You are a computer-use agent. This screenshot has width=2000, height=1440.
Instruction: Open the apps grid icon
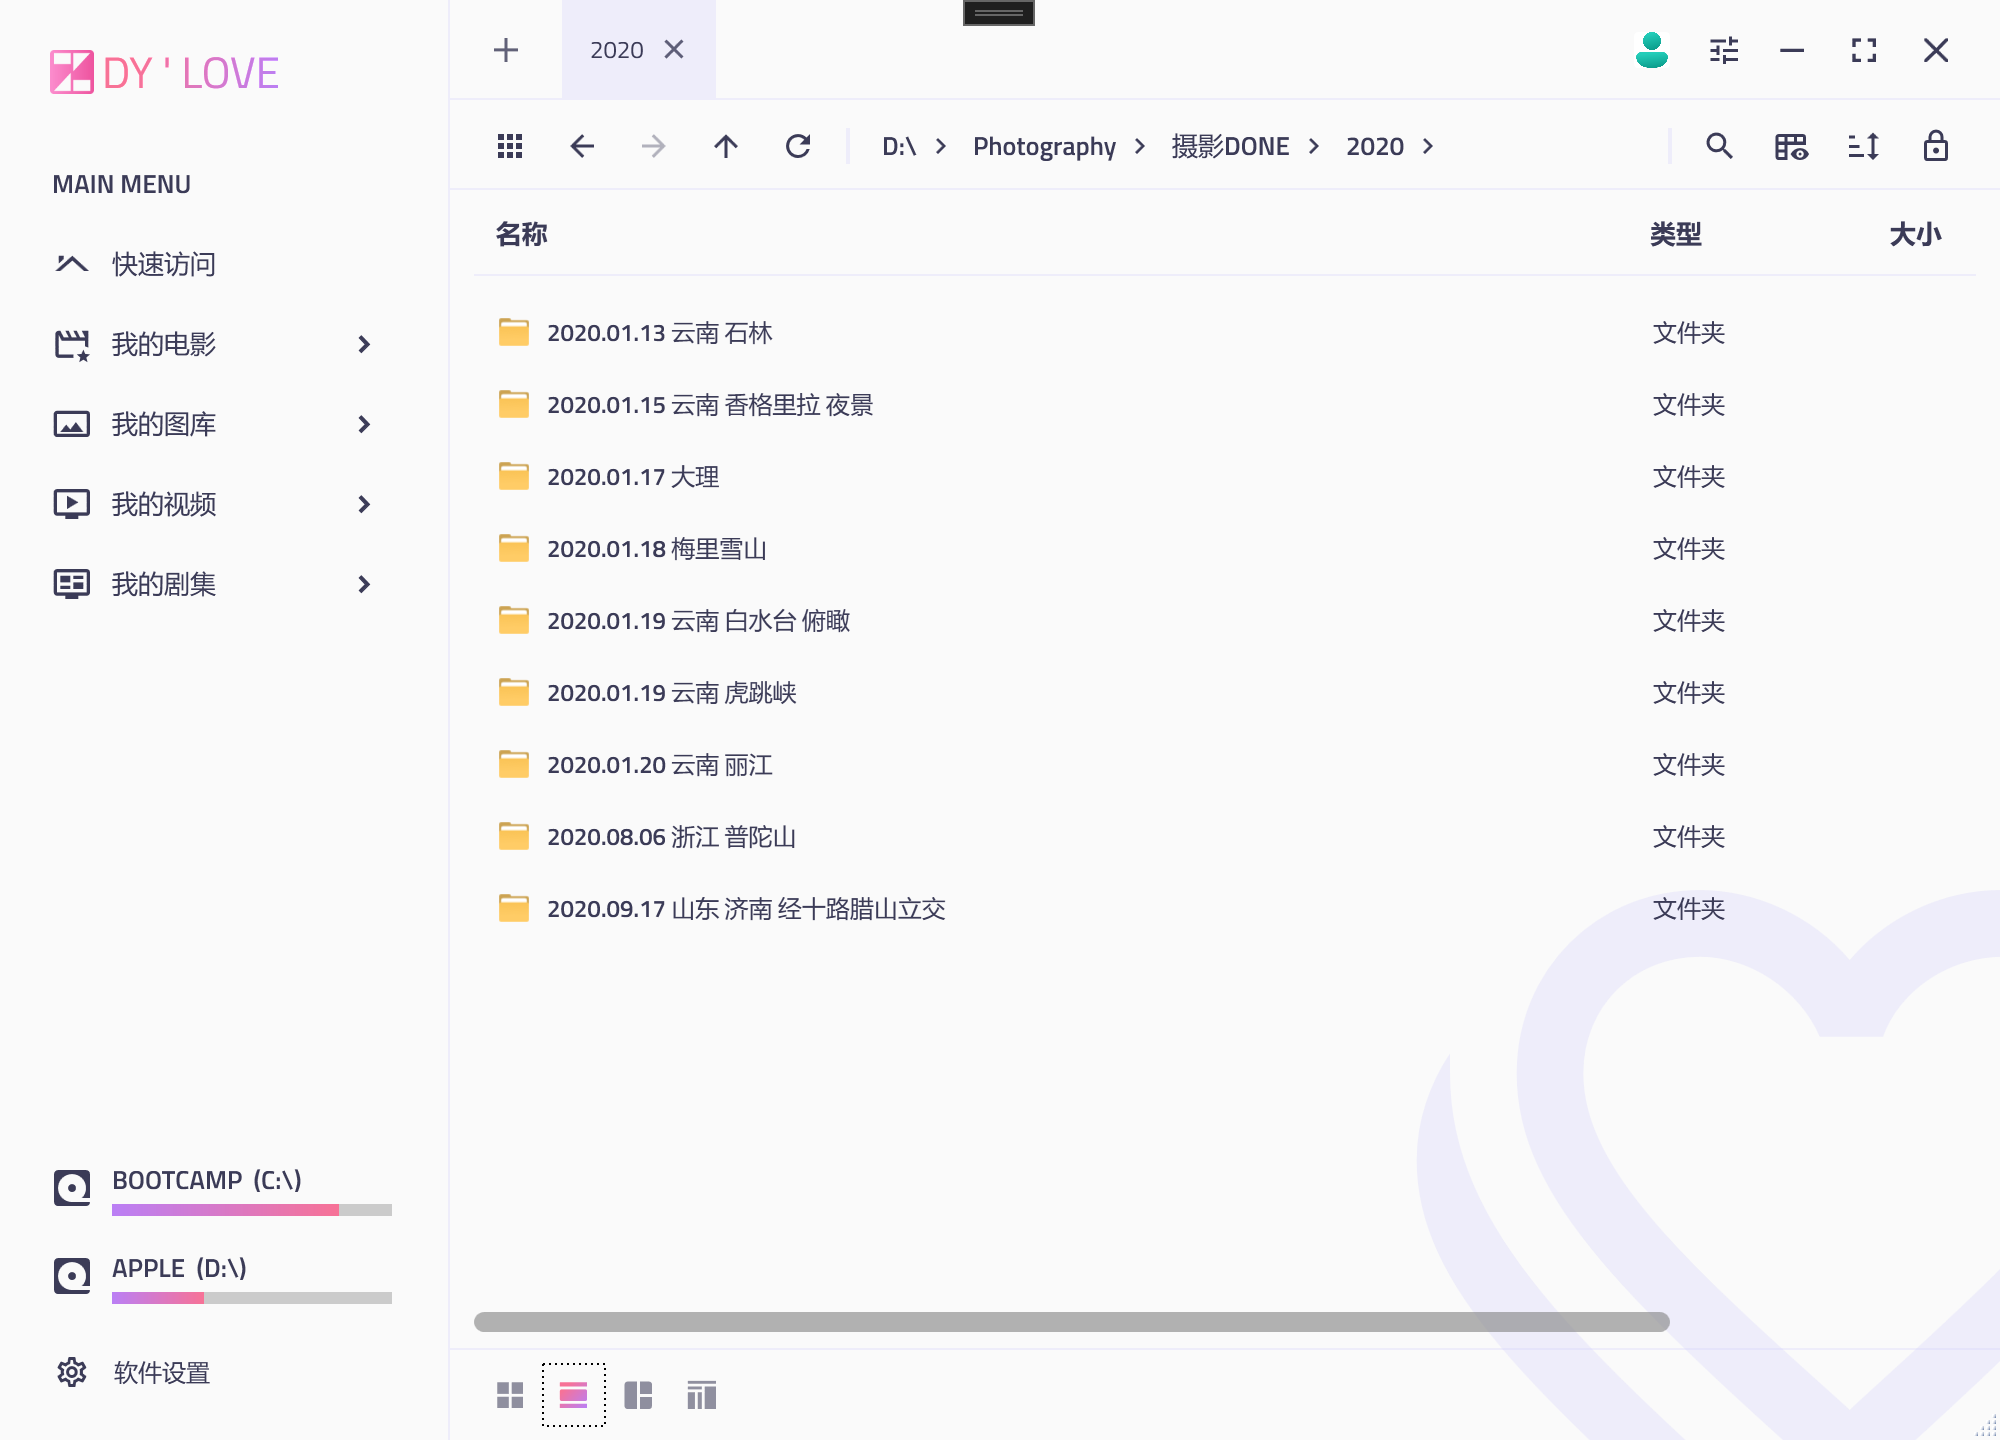click(510, 147)
